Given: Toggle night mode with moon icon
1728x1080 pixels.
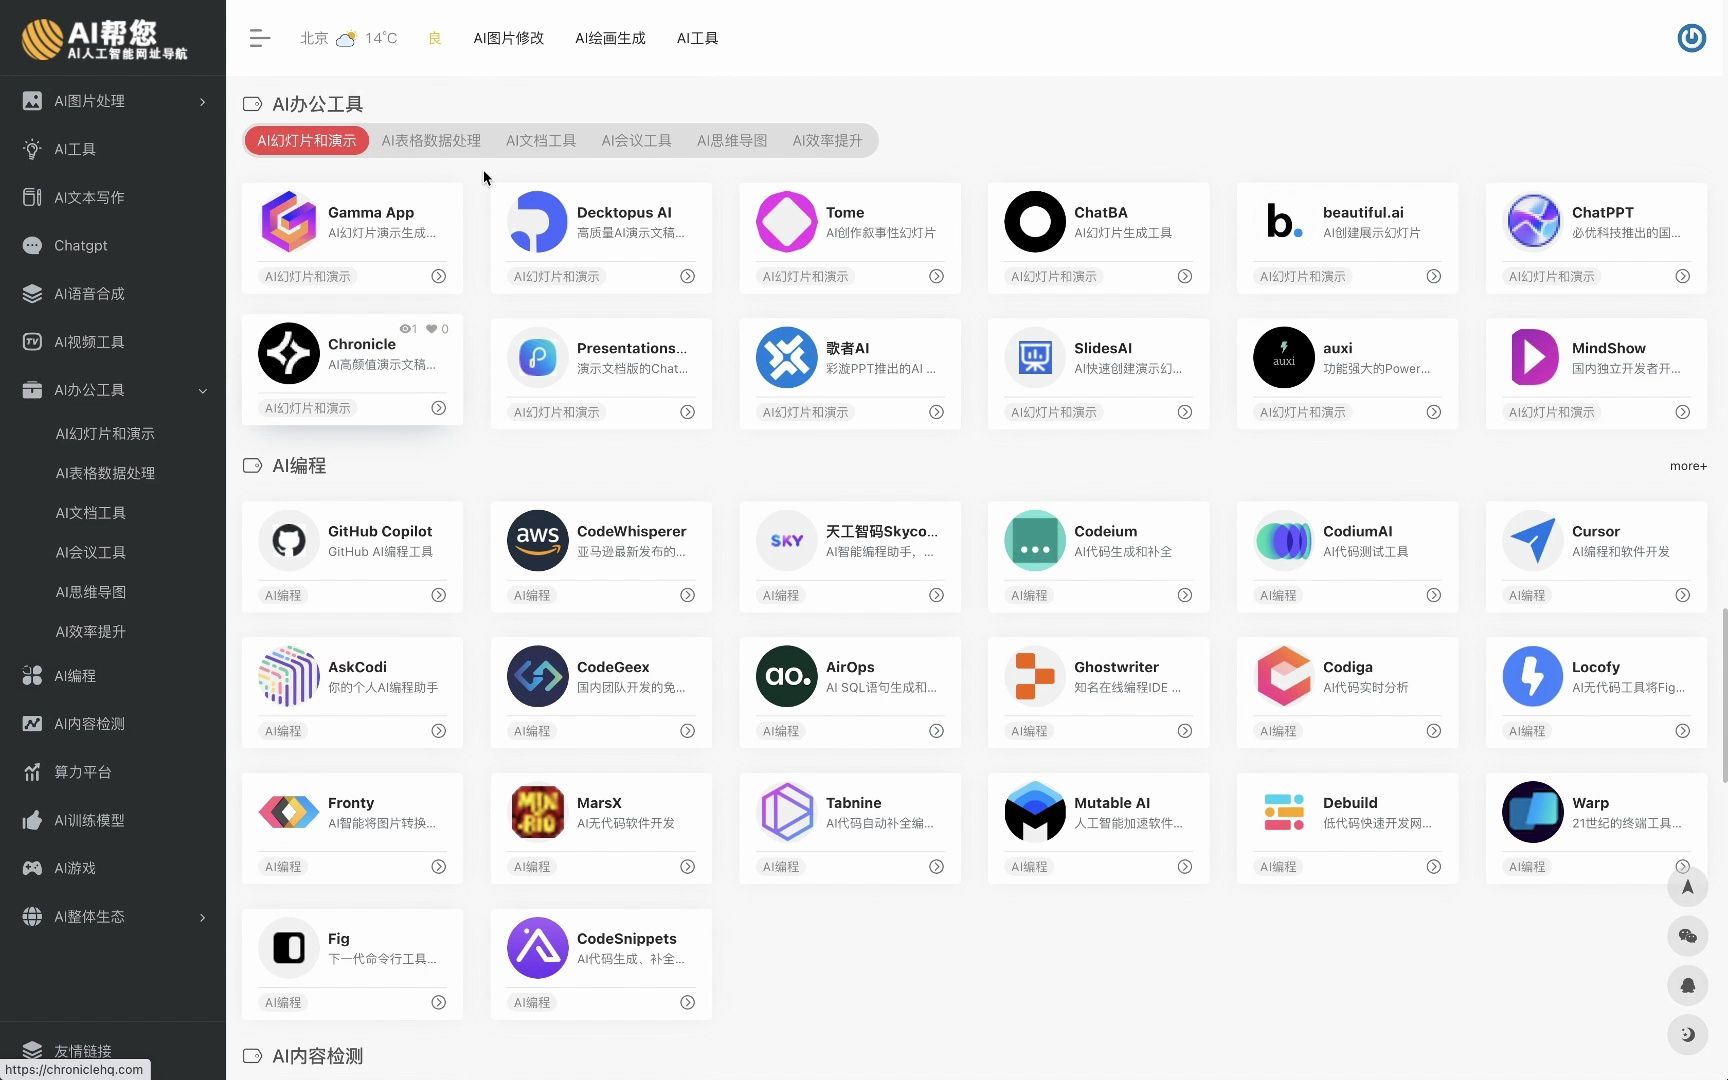Looking at the screenshot, I should pyautogui.click(x=1687, y=1034).
